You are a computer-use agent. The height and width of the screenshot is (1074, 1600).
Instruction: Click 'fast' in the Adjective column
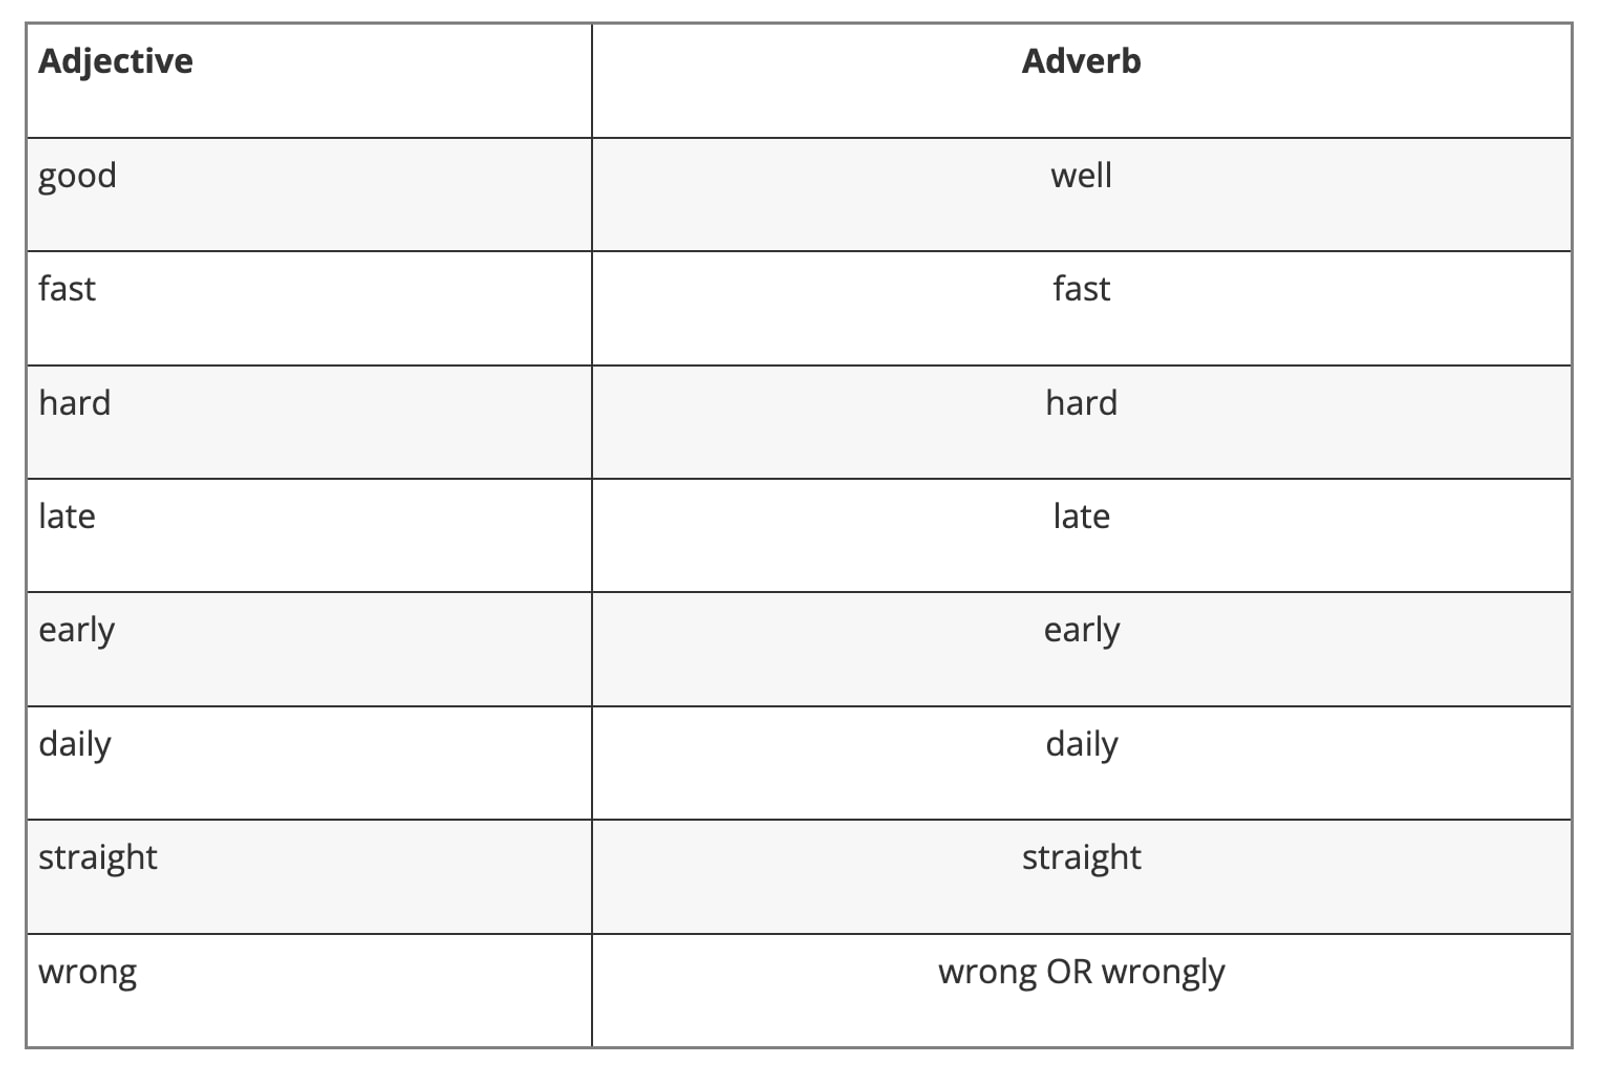tap(67, 289)
